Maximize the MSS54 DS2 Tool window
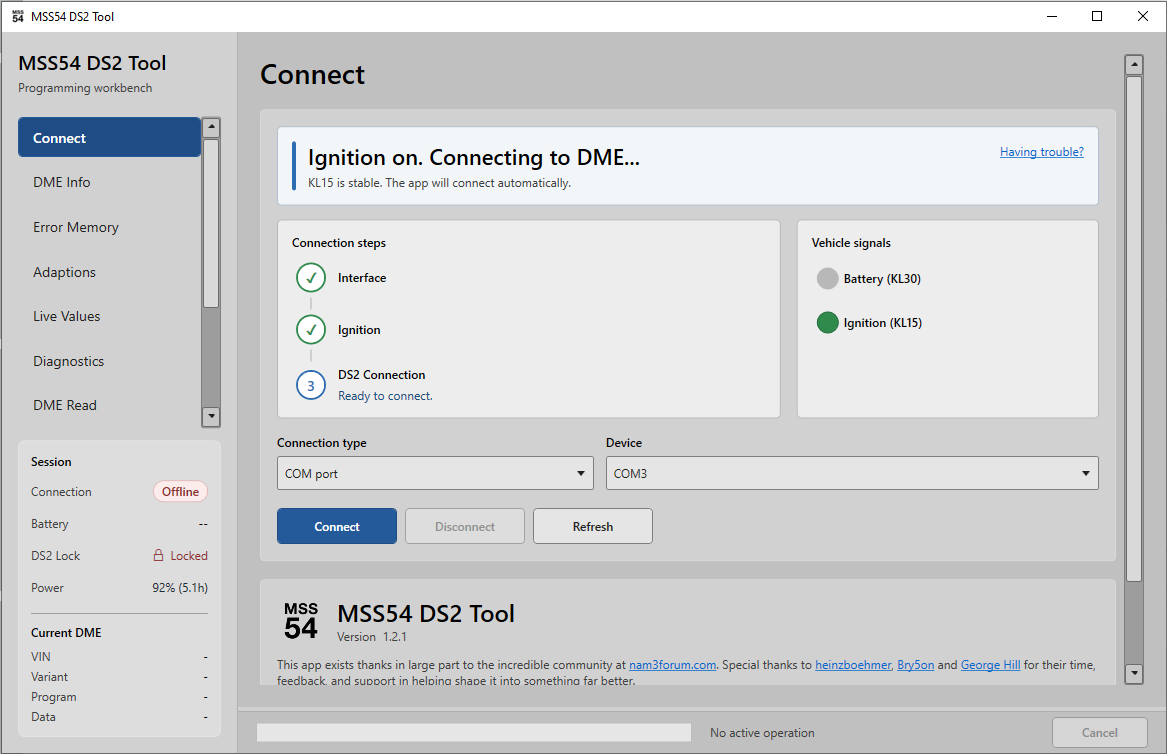Image resolution: width=1167 pixels, height=754 pixels. (1097, 16)
